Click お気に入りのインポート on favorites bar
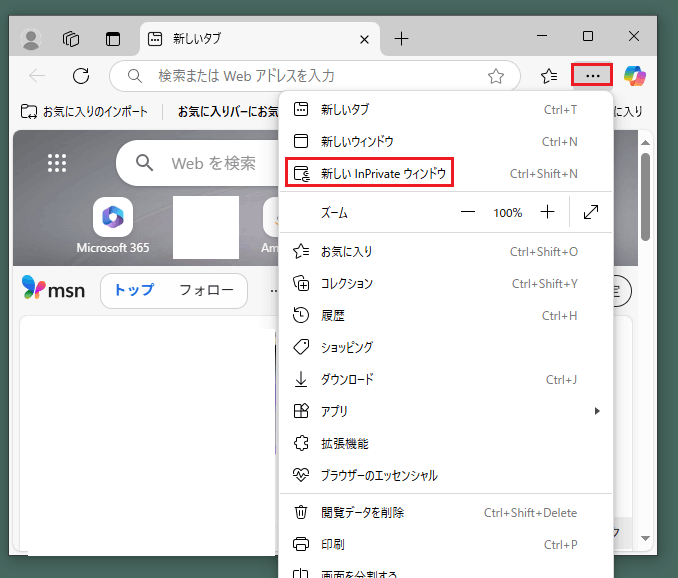Image resolution: width=678 pixels, height=578 pixels. click(84, 112)
